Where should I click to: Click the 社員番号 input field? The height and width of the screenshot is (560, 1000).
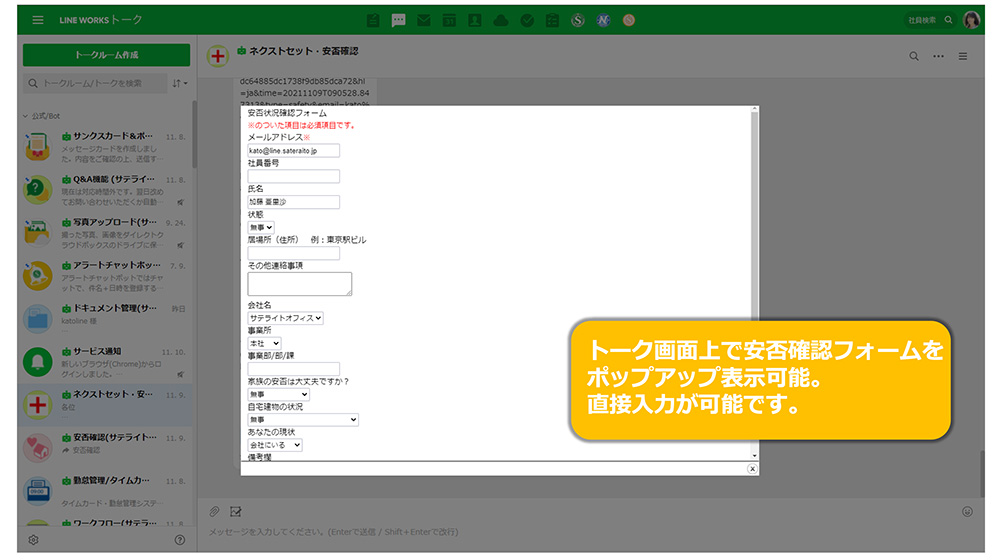pyautogui.click(x=294, y=176)
